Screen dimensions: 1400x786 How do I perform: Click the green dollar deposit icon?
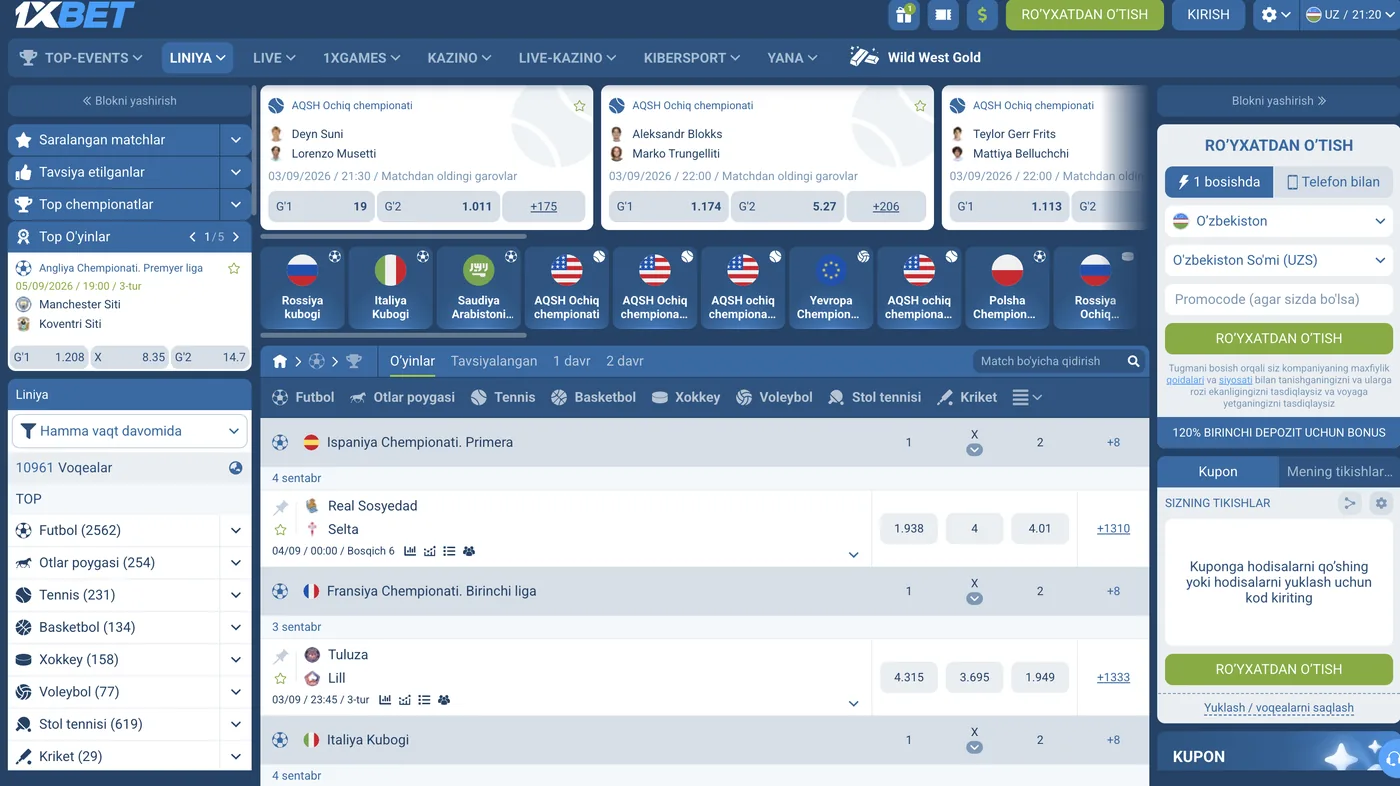[982, 14]
